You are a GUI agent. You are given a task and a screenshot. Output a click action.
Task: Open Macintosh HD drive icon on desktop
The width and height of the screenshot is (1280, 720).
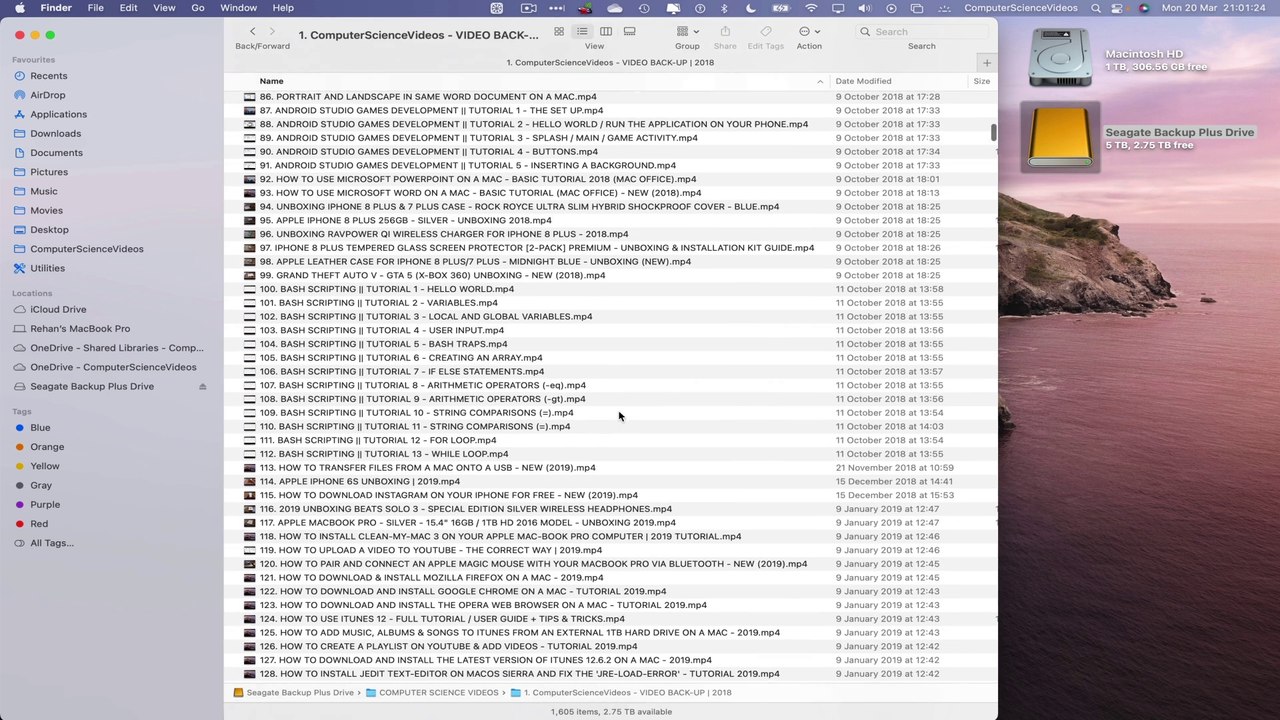click(1059, 59)
